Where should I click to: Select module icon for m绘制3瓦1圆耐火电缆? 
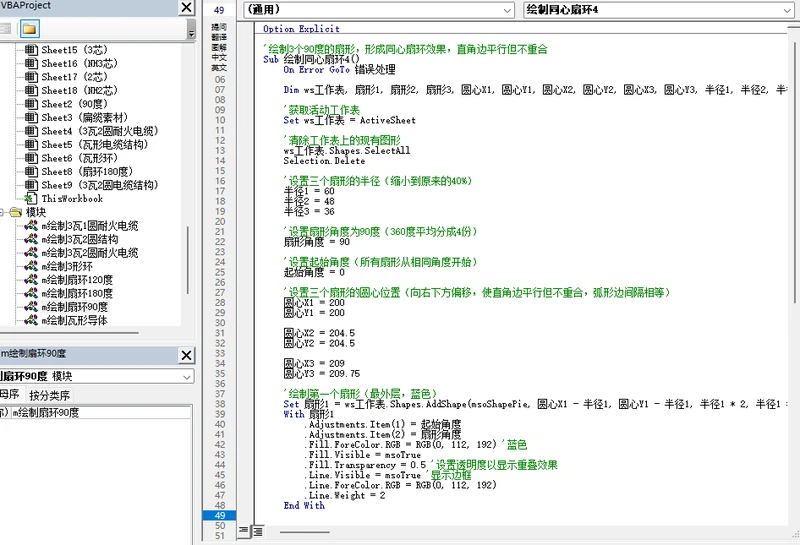[31, 226]
